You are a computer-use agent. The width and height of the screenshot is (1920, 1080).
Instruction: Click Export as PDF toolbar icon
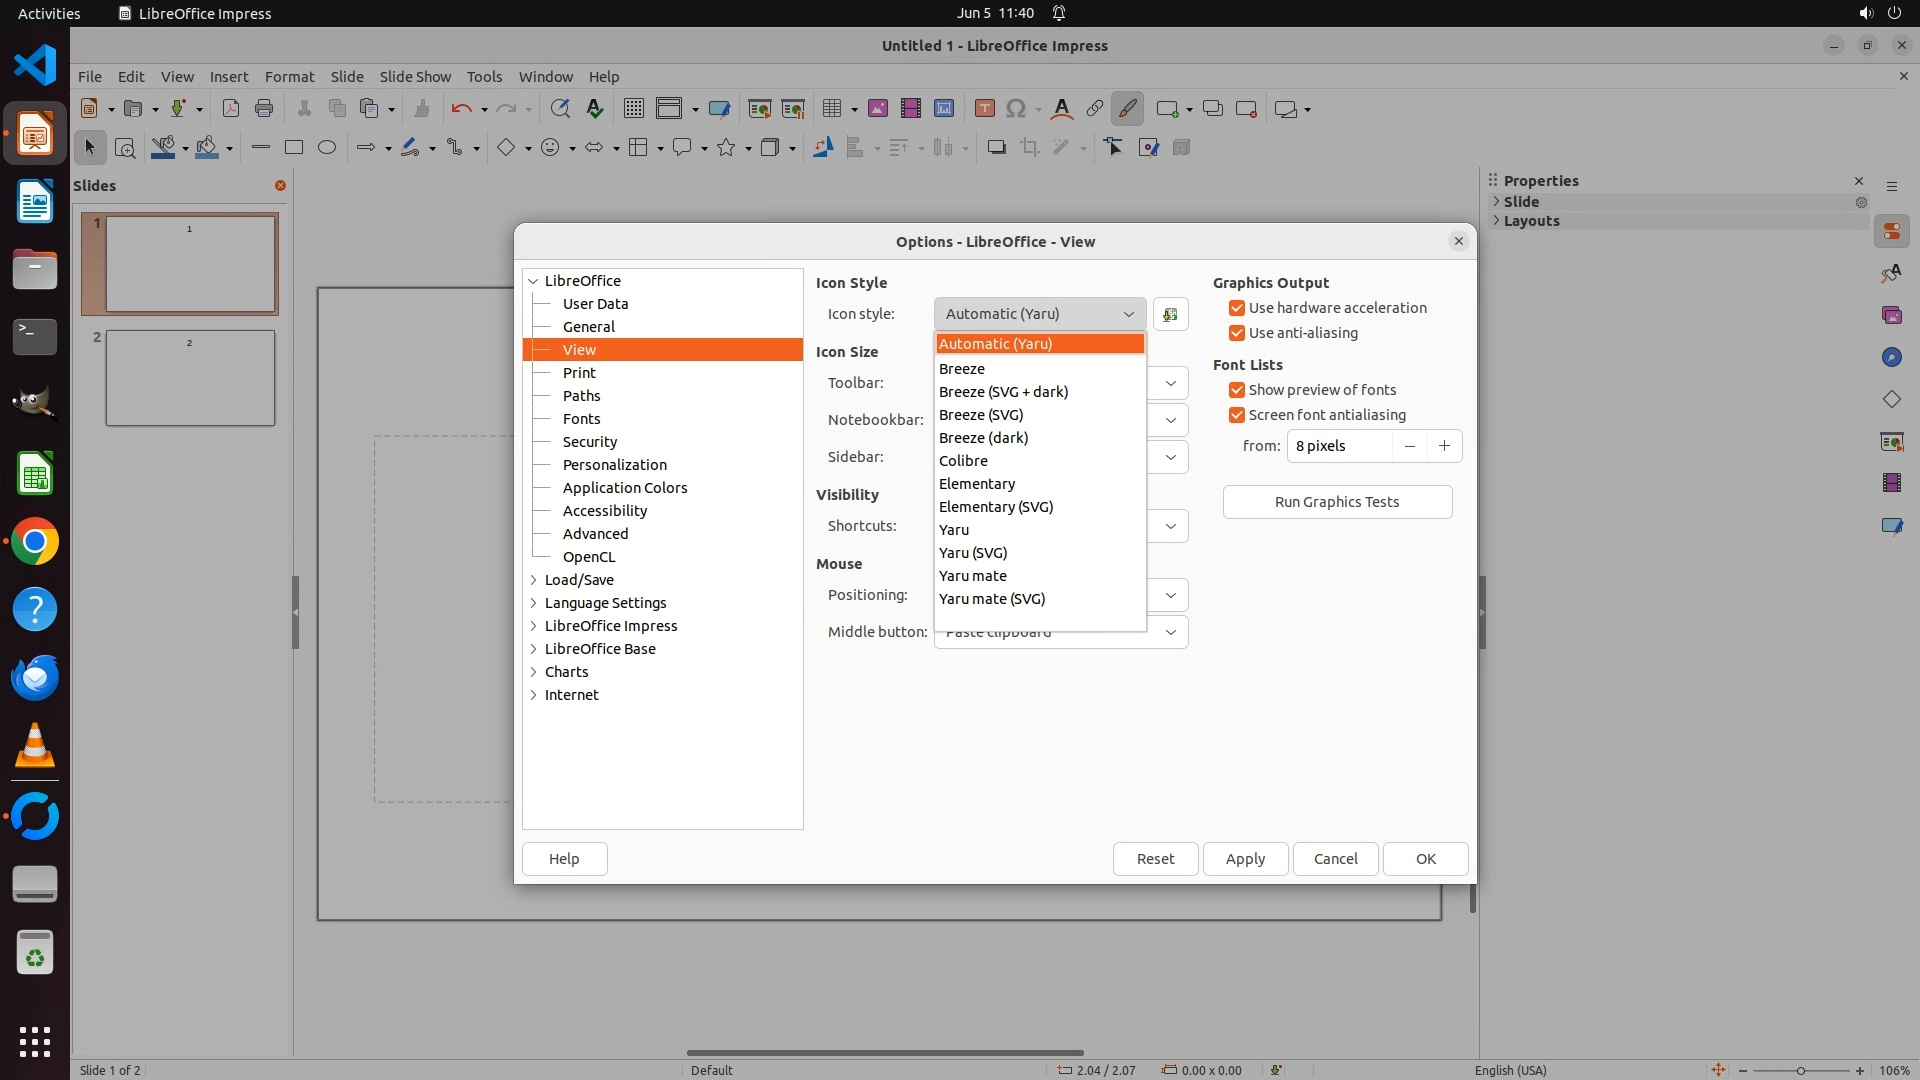(231, 109)
